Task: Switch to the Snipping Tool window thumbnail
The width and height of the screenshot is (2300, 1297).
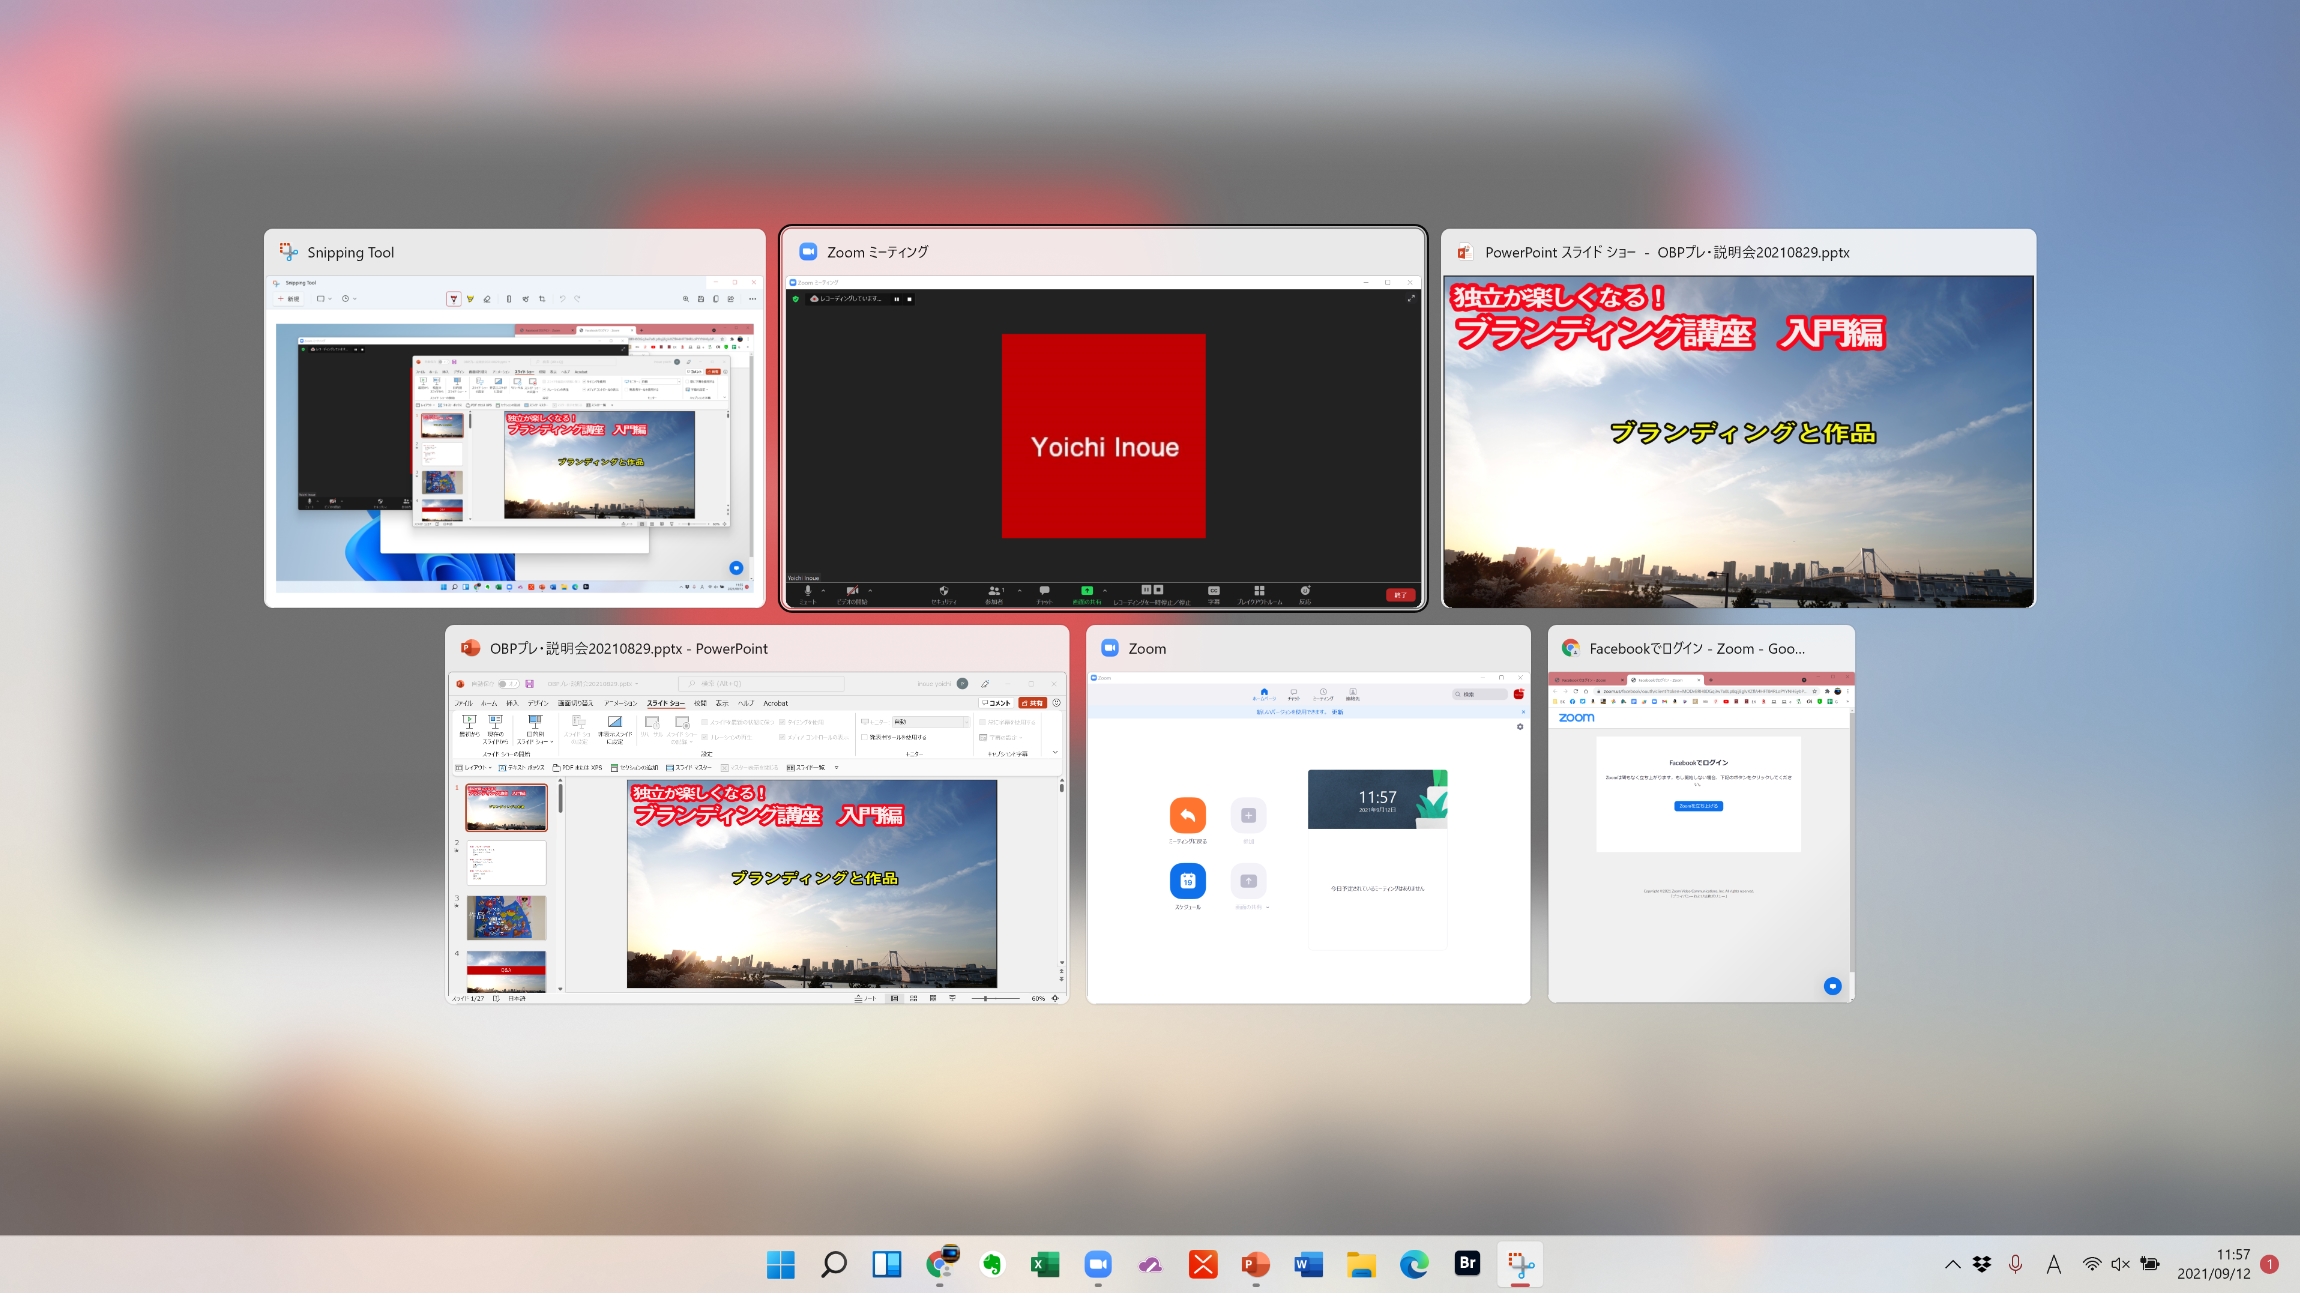Action: (x=514, y=418)
